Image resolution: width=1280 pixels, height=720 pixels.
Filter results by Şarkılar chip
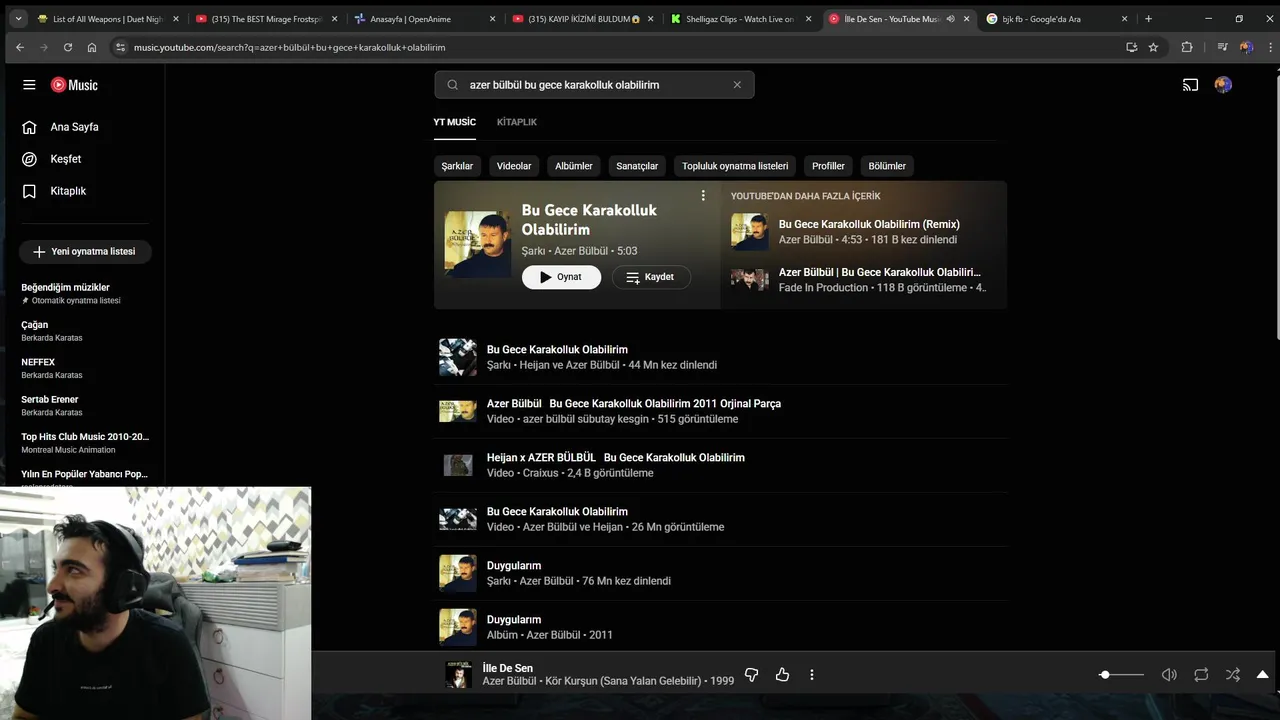coord(457,166)
